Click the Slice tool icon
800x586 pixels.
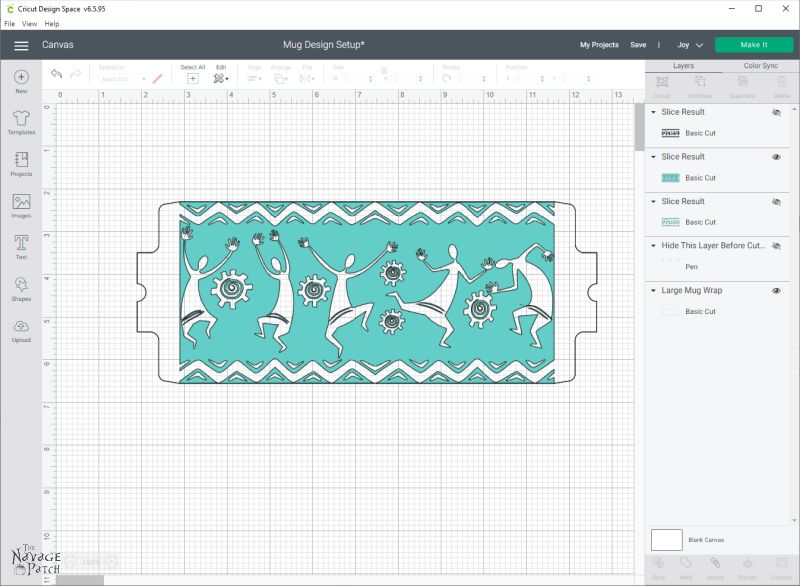coord(659,563)
